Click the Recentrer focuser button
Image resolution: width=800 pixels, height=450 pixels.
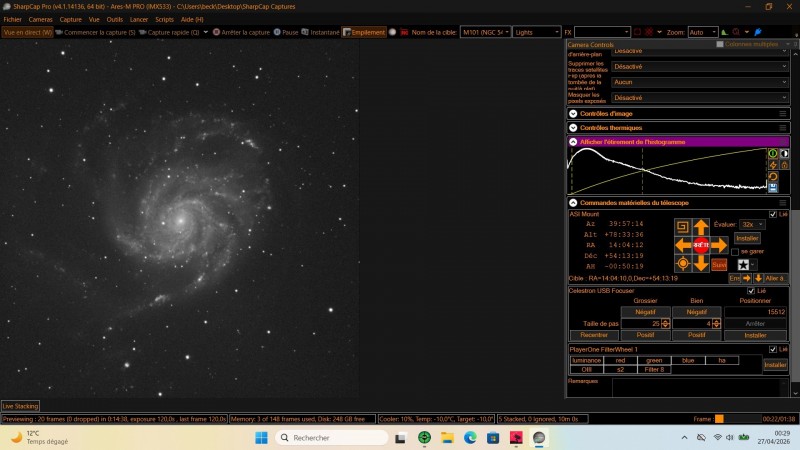pyautogui.click(x=594, y=335)
